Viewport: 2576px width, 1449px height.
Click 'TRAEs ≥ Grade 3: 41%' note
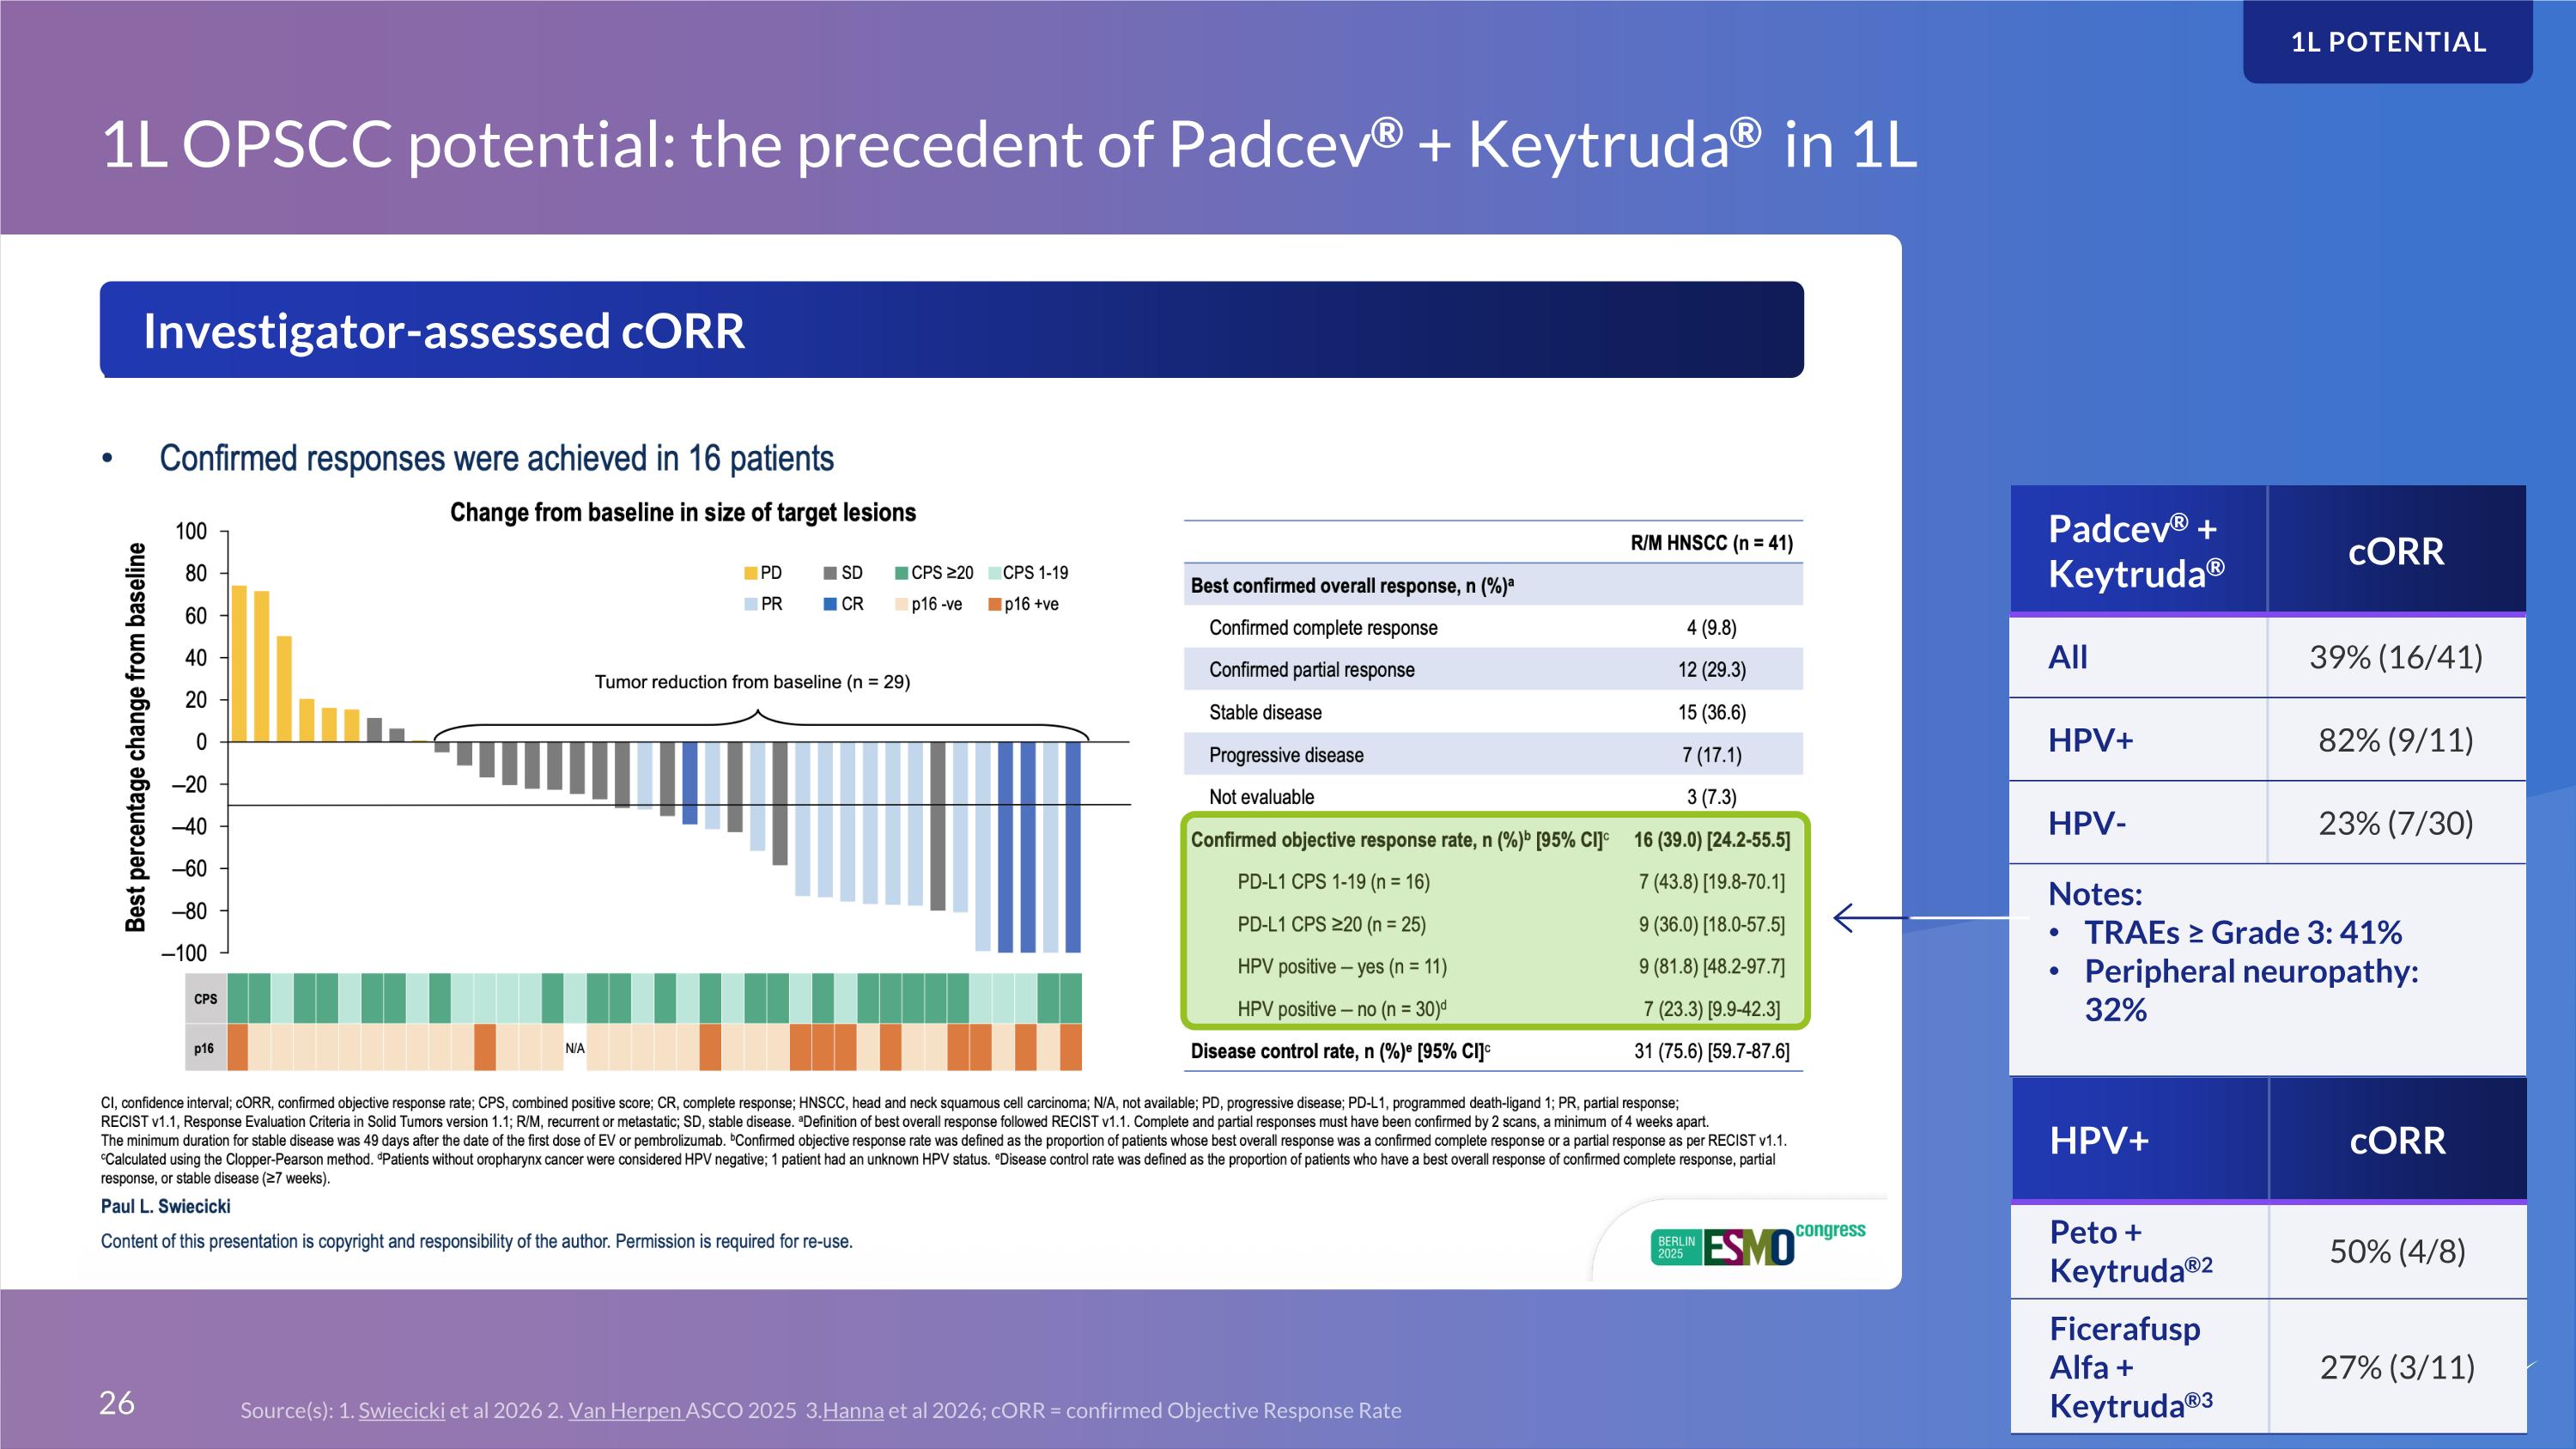tap(2243, 932)
